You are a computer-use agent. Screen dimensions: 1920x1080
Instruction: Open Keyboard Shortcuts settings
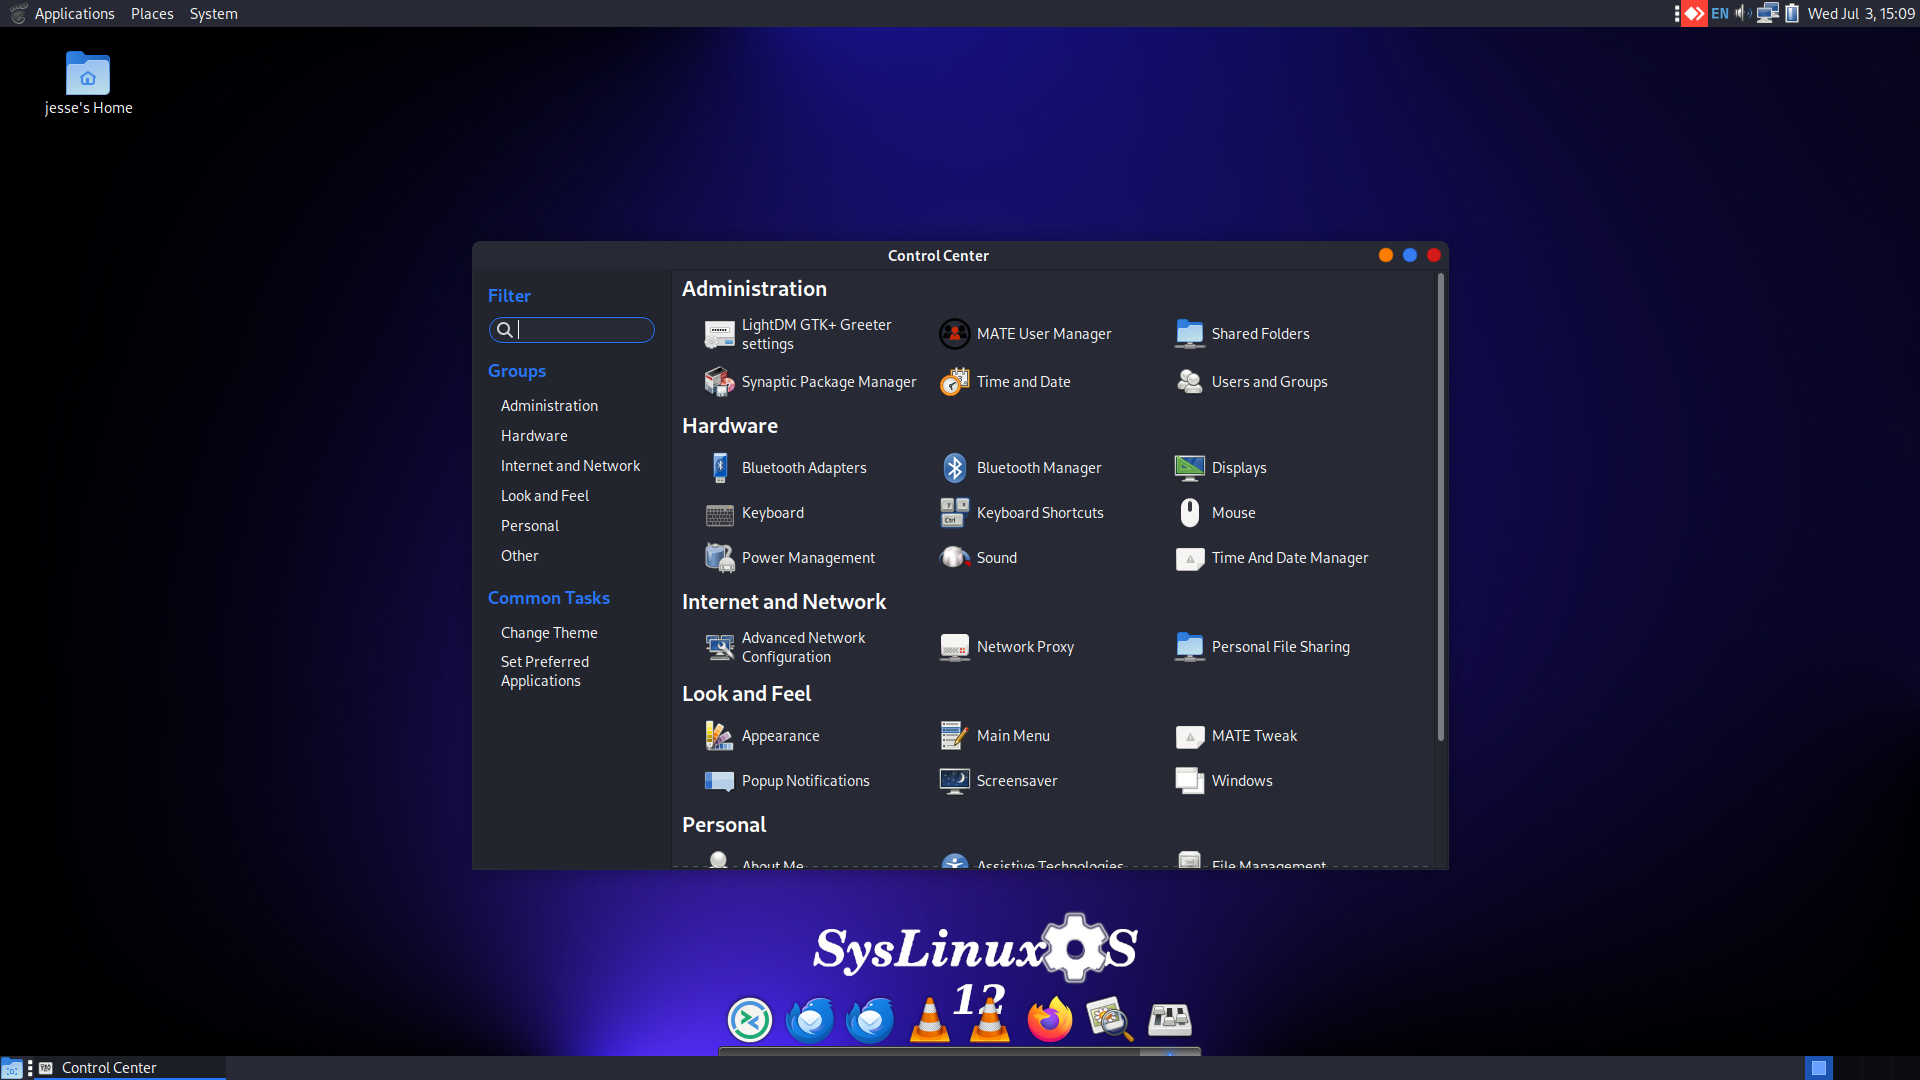tap(1021, 513)
